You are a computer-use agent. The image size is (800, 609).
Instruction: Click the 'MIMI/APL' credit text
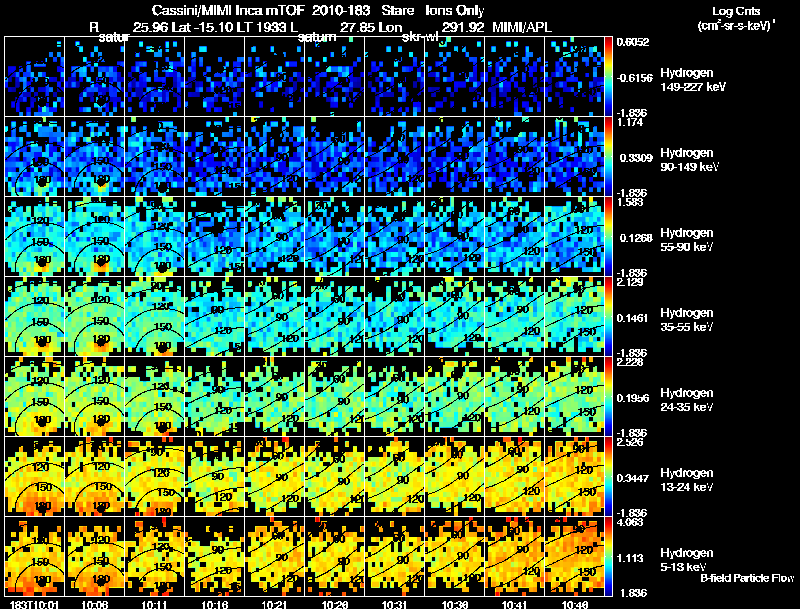point(522,27)
